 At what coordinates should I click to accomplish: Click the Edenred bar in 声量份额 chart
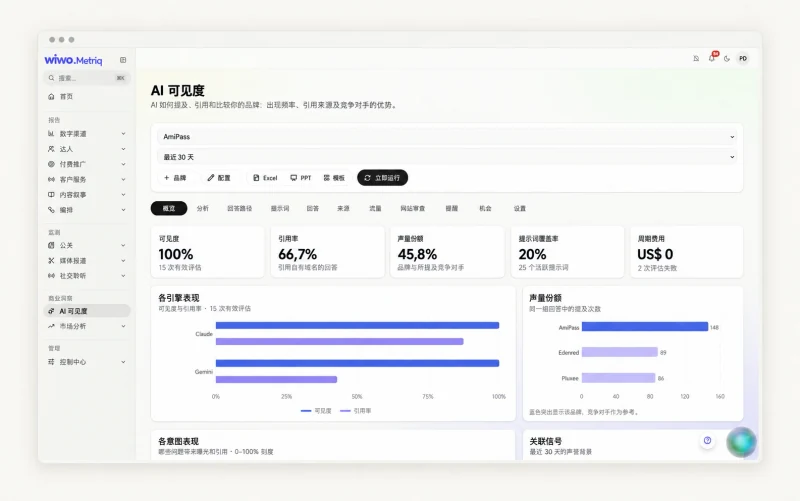(619, 352)
